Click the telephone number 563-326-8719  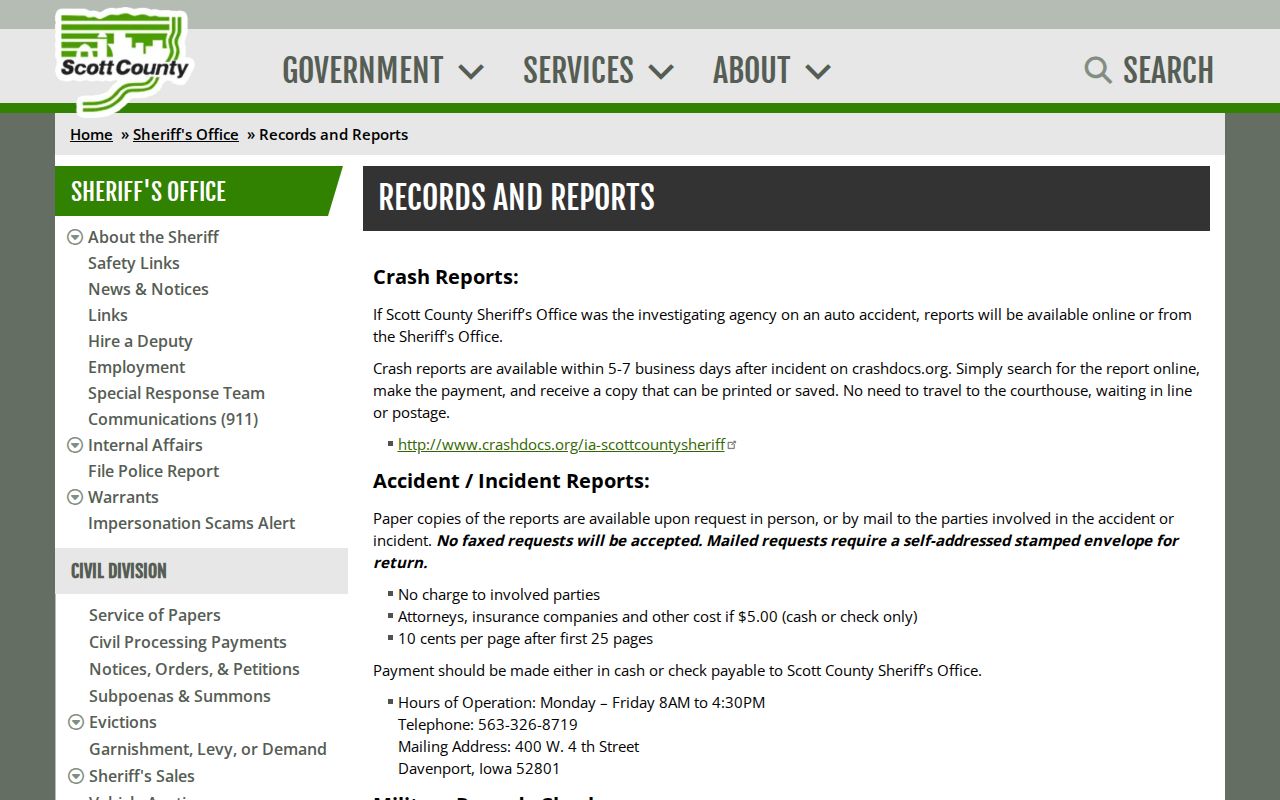point(528,724)
